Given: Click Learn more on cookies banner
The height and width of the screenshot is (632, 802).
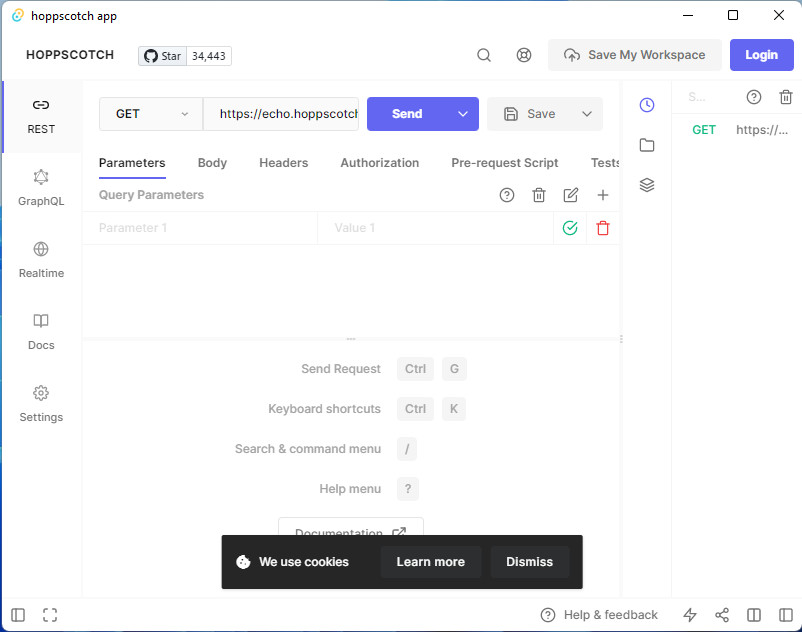Looking at the screenshot, I should coord(431,562).
